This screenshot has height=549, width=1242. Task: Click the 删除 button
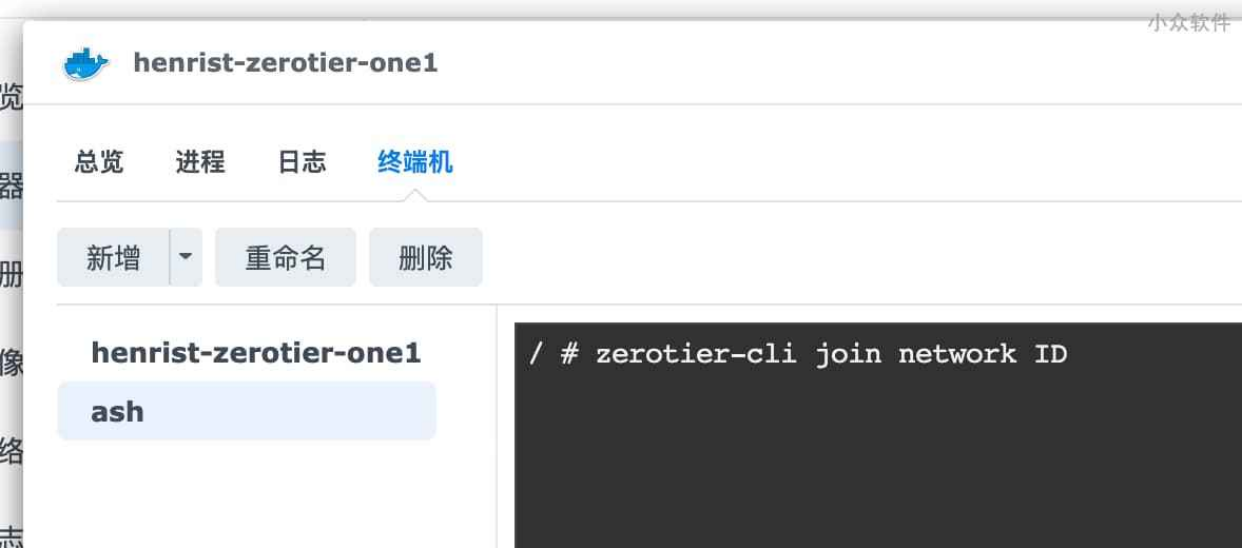pos(426,258)
